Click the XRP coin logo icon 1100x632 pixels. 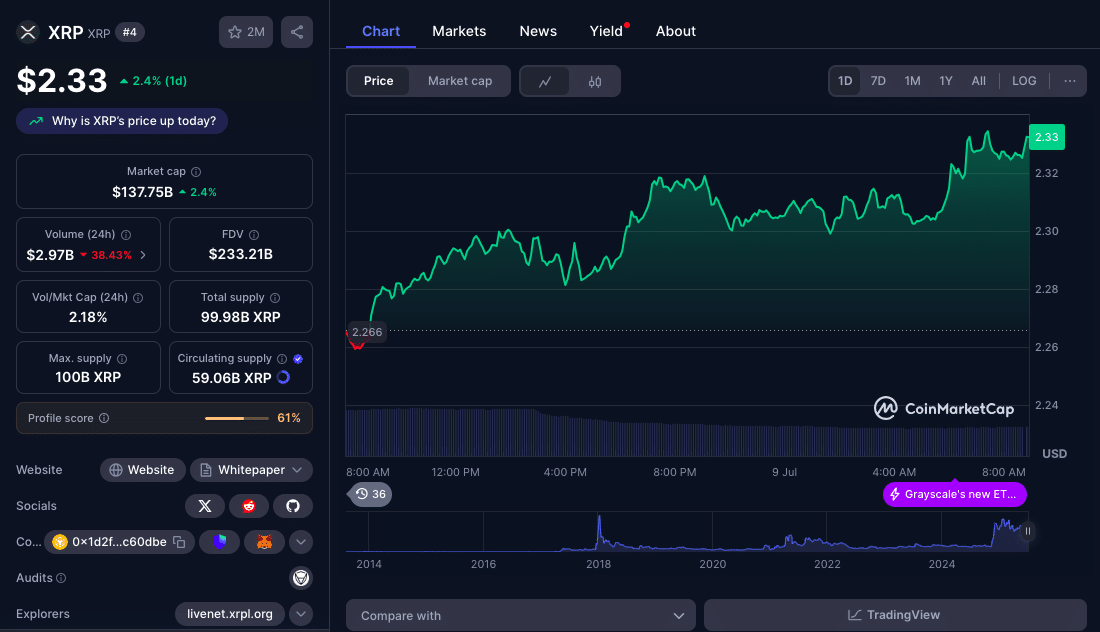28,32
